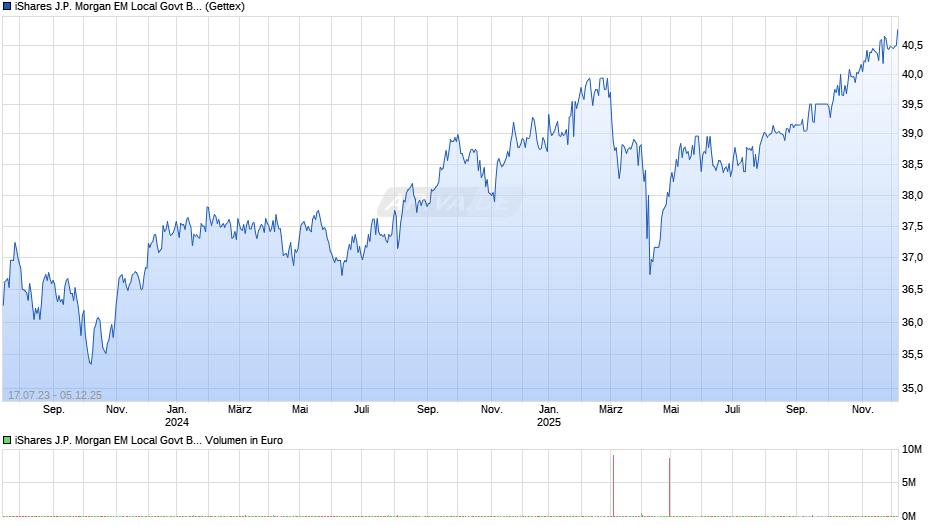Click the green legend square for volume
The height and width of the screenshot is (526, 940).
[7, 440]
